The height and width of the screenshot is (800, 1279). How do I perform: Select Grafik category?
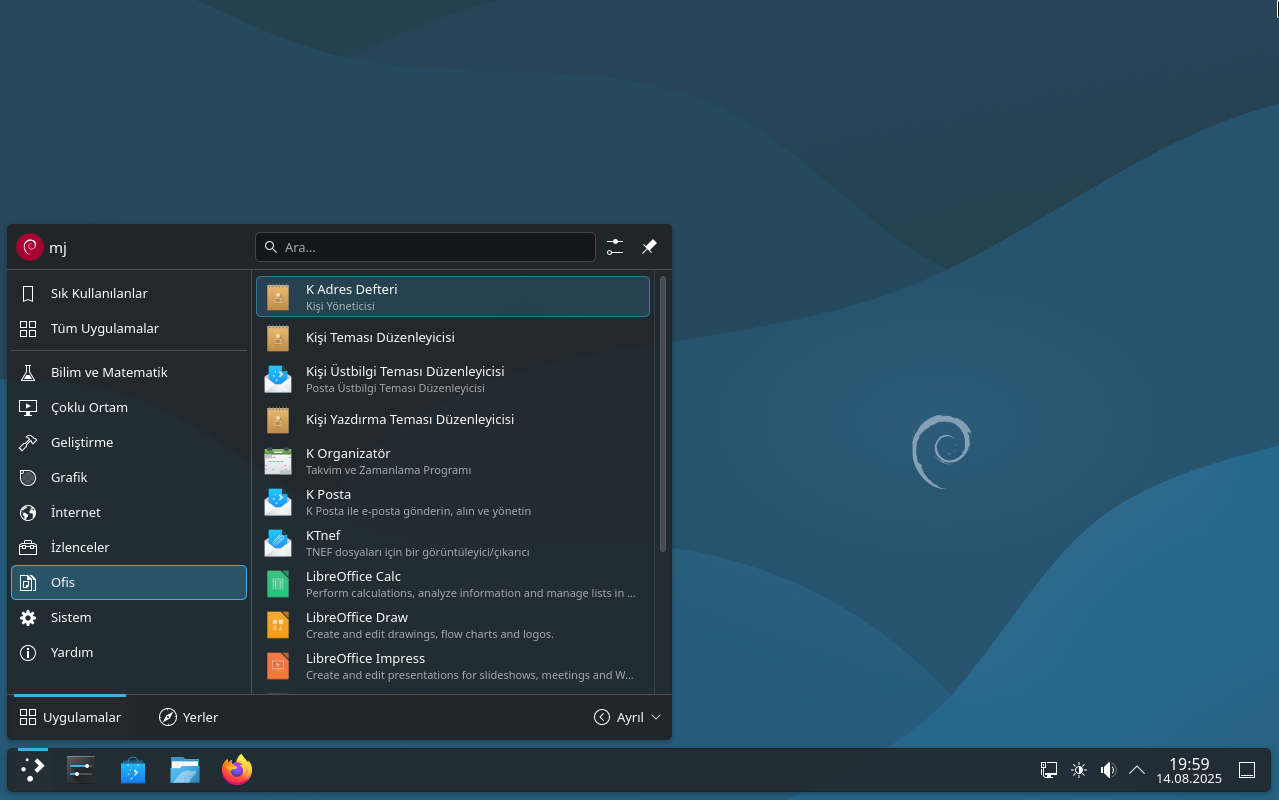129,478
